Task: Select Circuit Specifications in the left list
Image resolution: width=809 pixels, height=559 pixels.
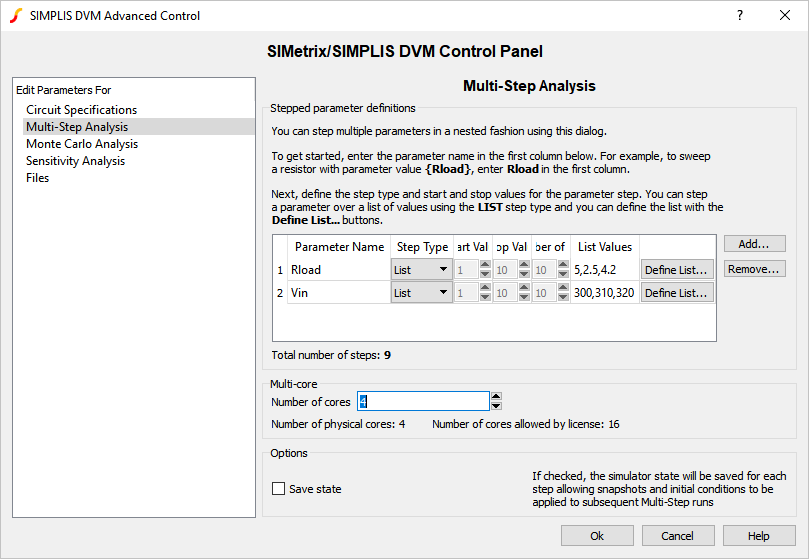Action: 81,110
